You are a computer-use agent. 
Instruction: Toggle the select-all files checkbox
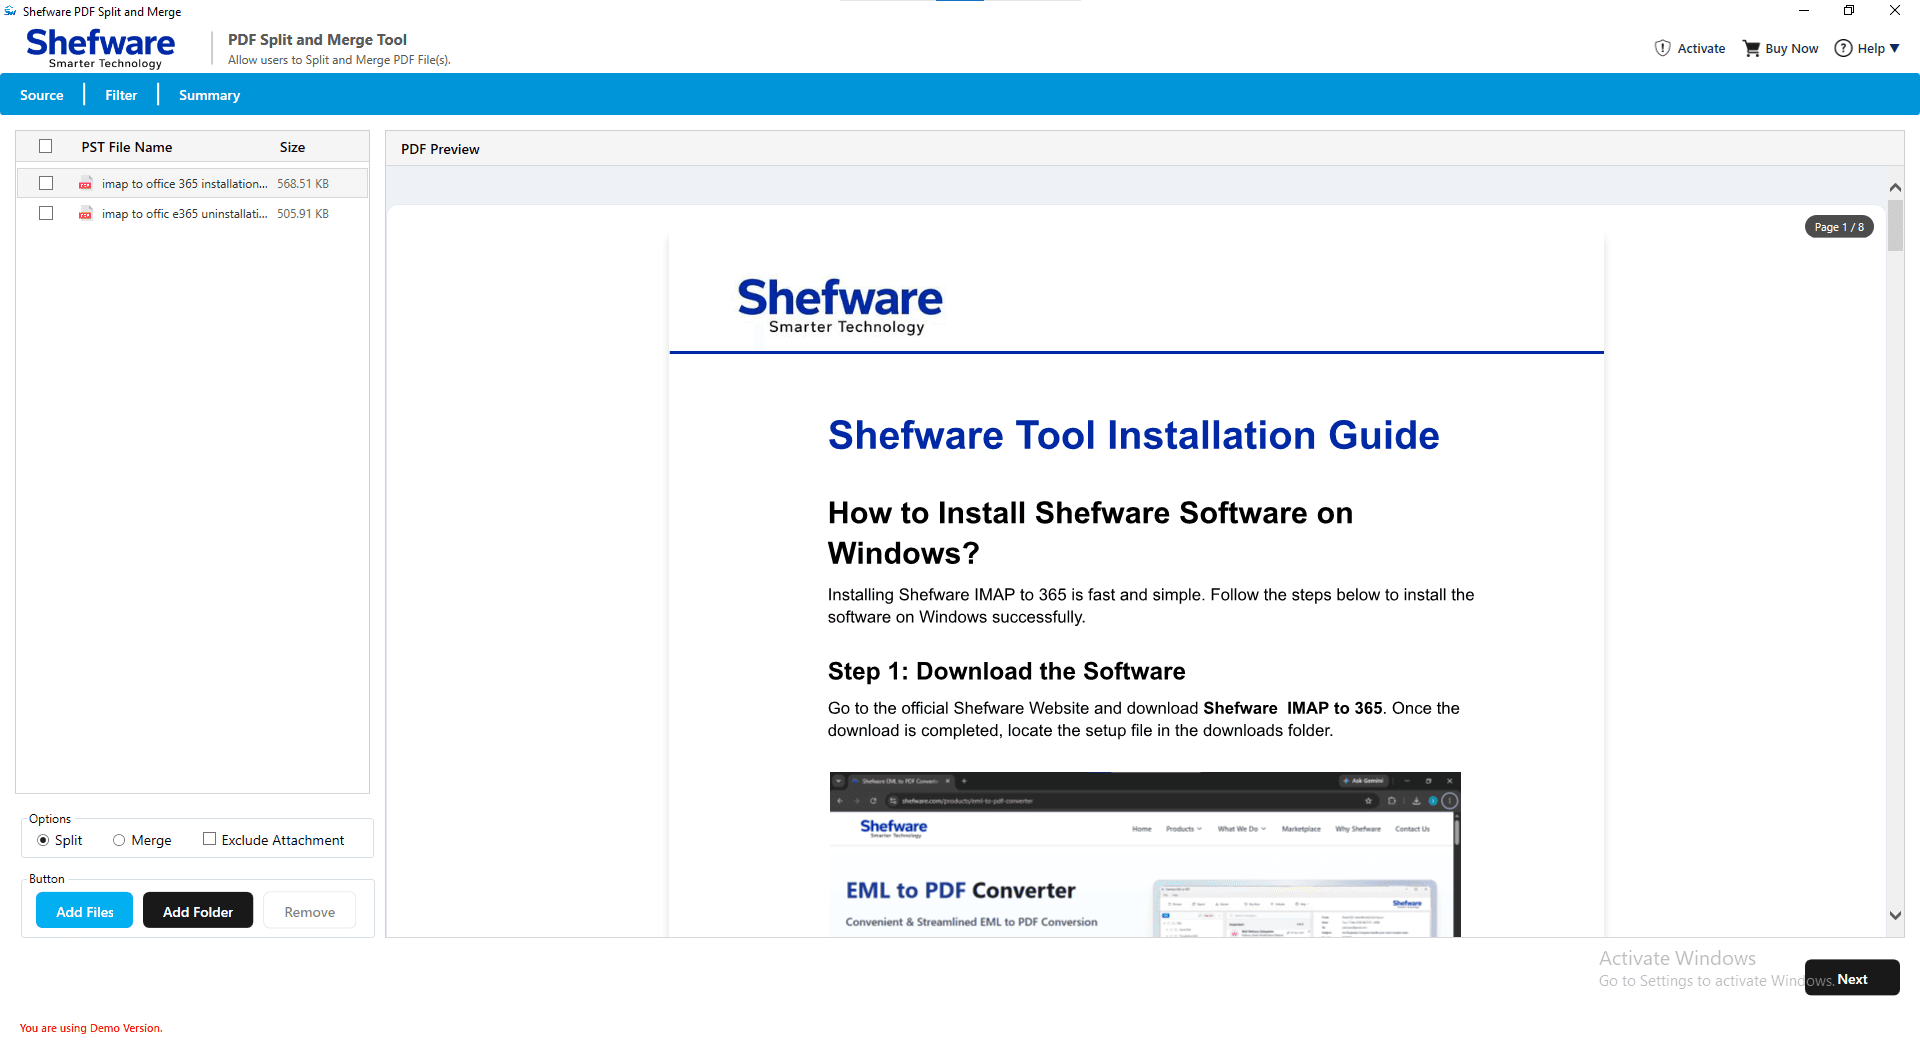[45, 146]
